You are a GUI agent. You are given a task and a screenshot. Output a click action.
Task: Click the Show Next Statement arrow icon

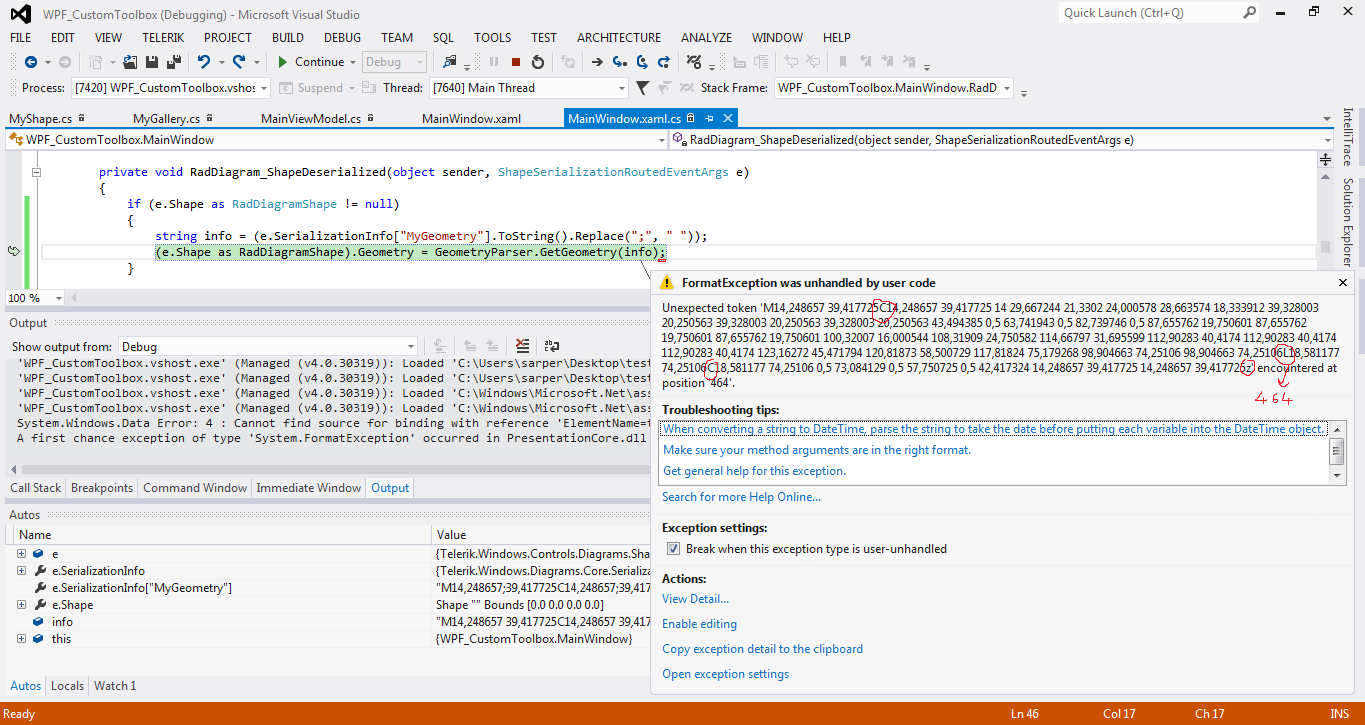tap(597, 62)
